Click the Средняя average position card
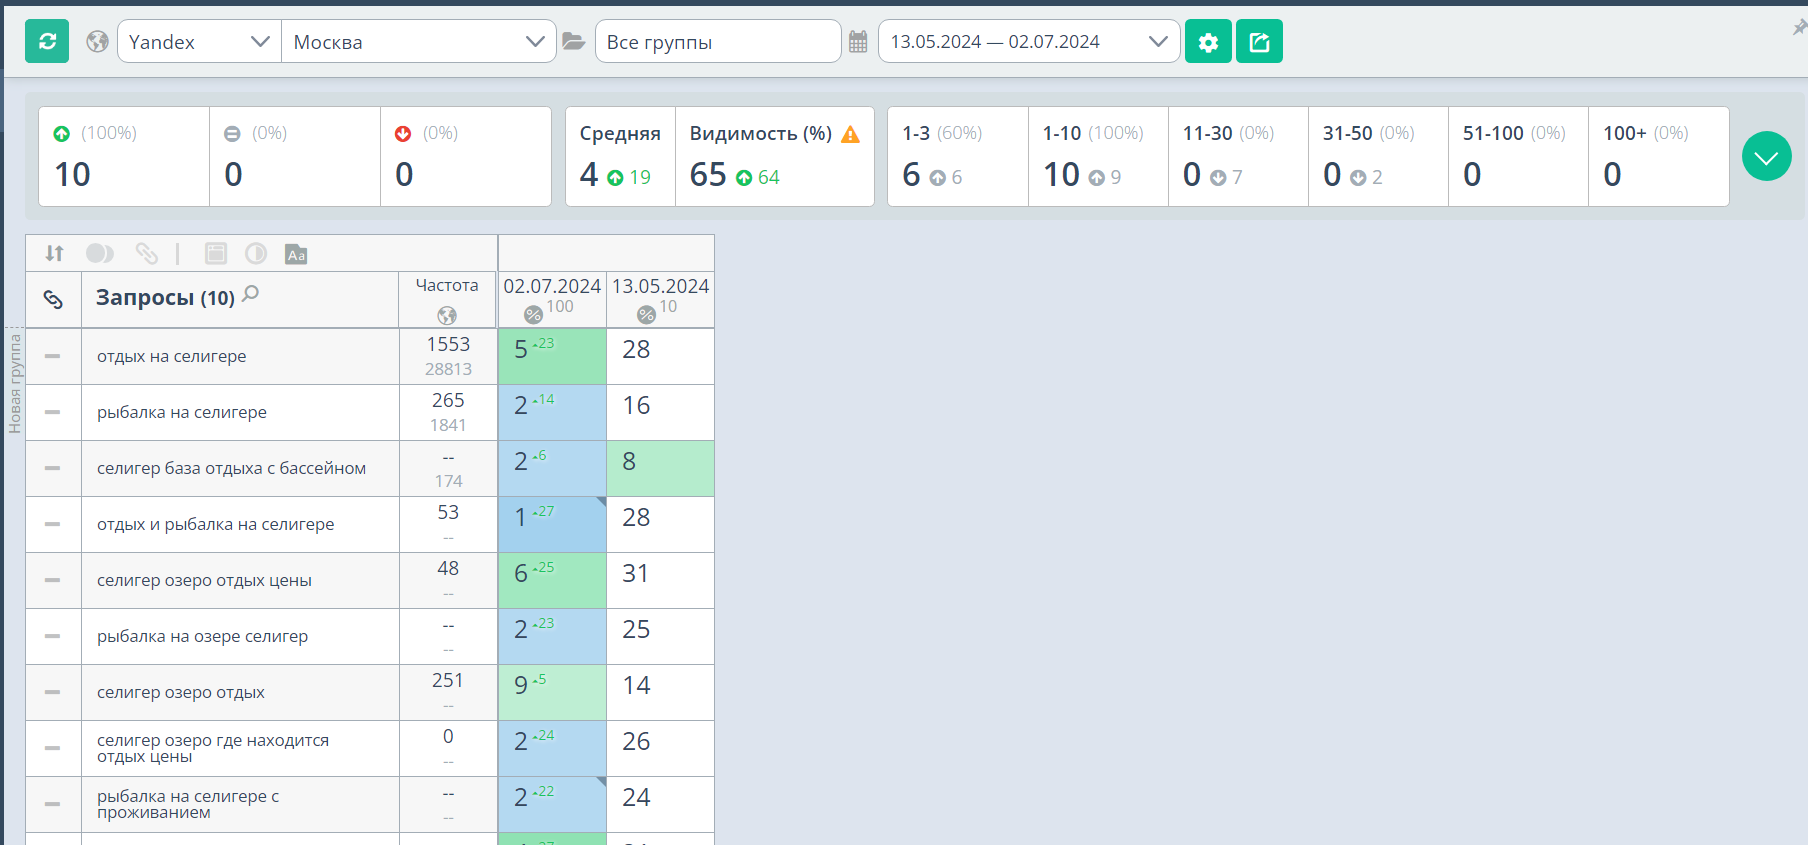The height and width of the screenshot is (845, 1808). tap(621, 157)
